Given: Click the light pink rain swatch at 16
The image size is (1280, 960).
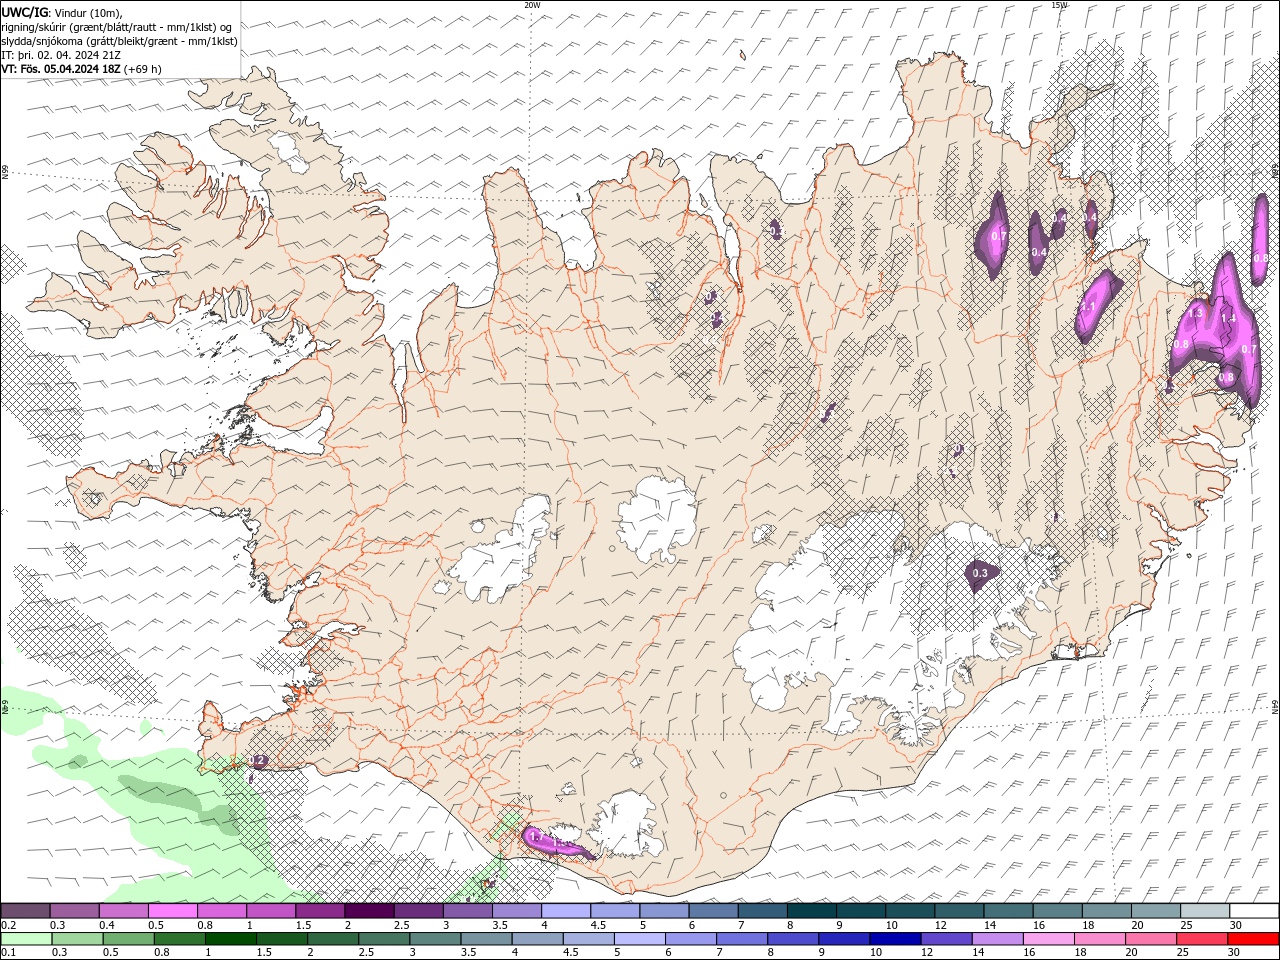Looking at the screenshot, I should pos(1049,939).
